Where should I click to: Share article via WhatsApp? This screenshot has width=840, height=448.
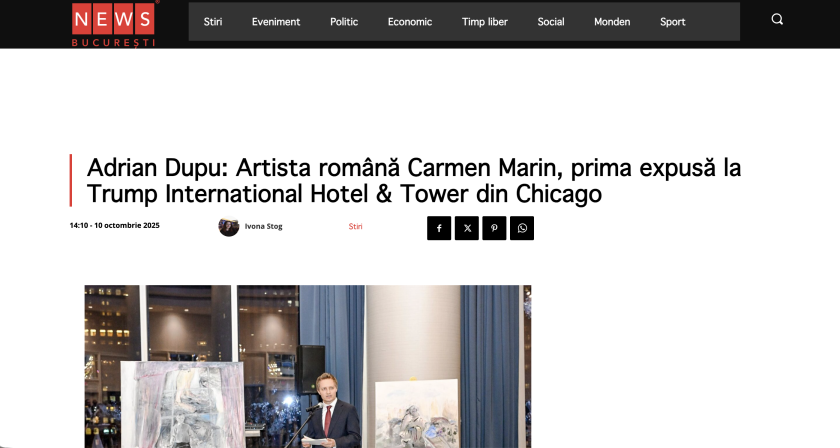pos(521,228)
